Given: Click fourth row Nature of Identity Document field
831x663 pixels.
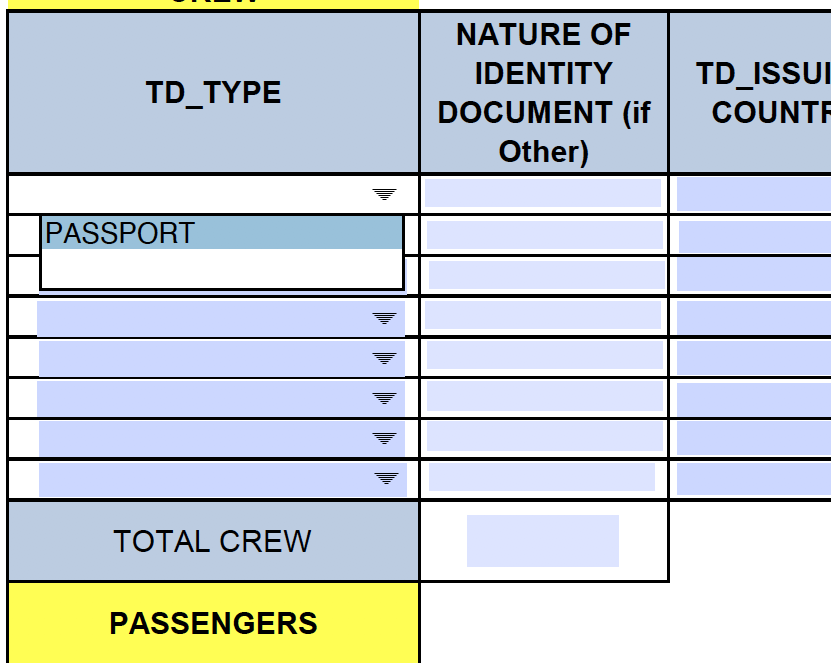Looking at the screenshot, I should pos(542,316).
